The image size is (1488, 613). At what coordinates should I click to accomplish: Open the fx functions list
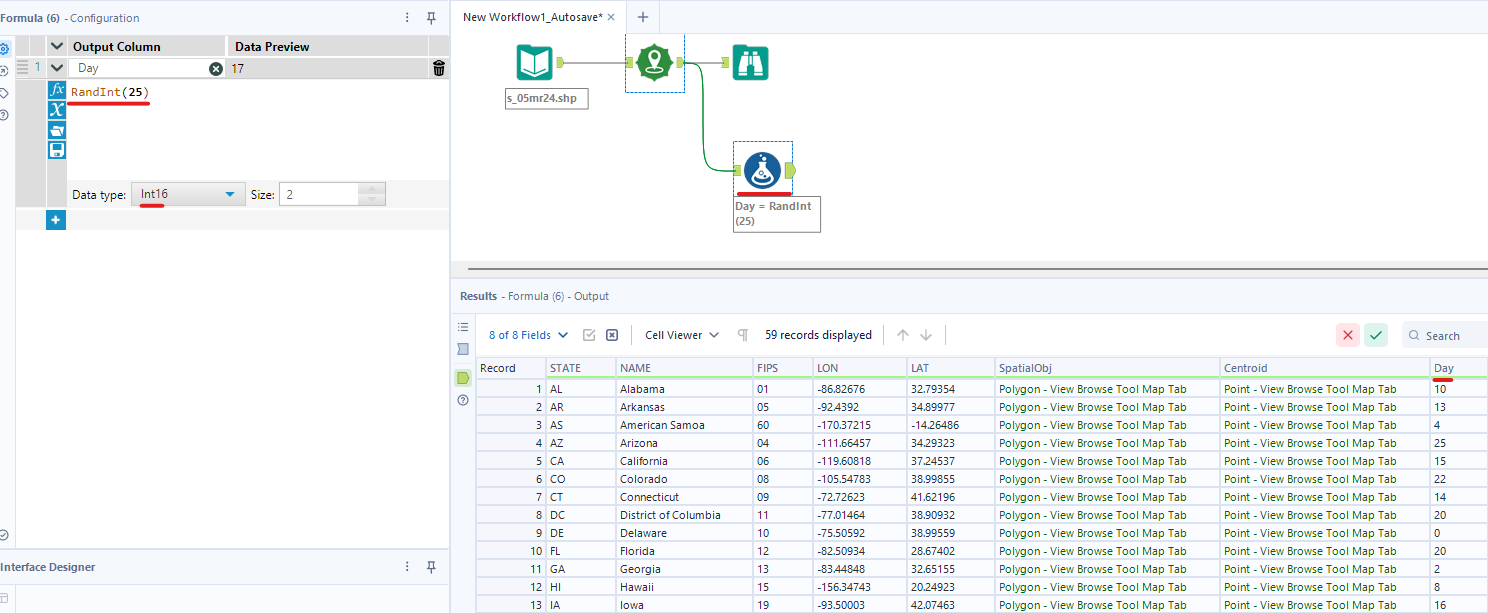pyautogui.click(x=57, y=90)
